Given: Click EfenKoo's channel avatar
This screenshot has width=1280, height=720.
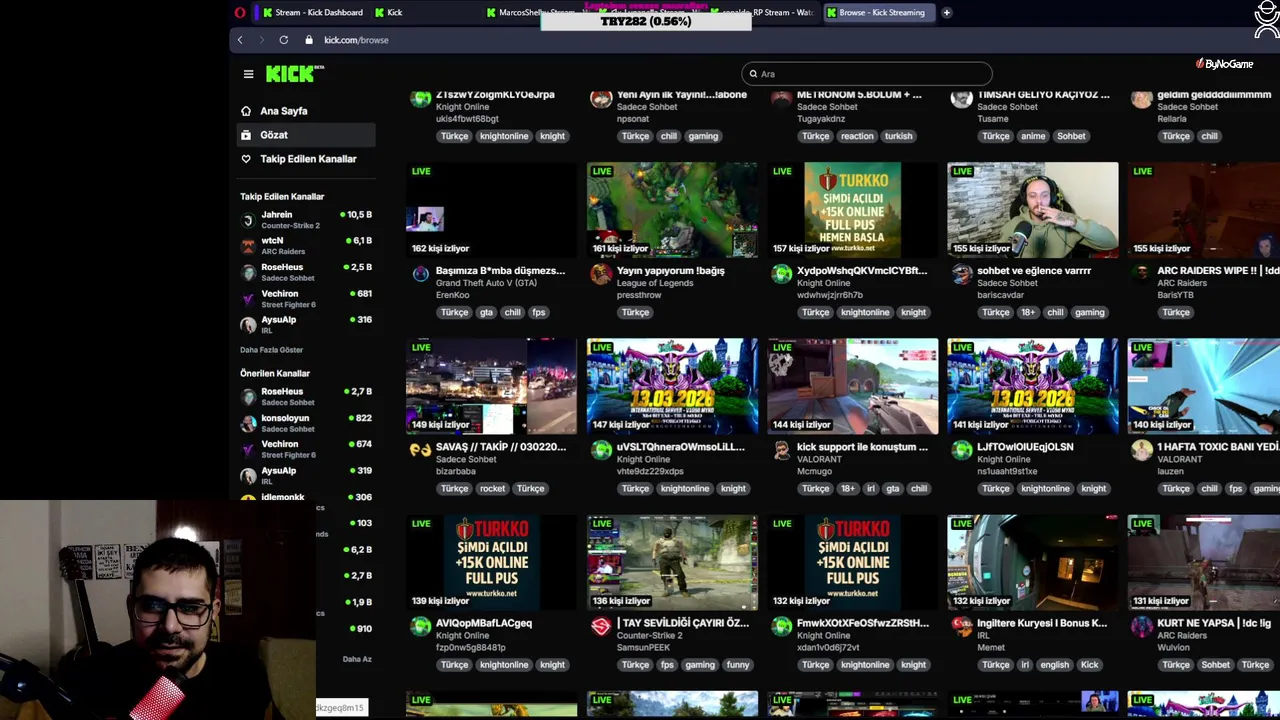Looking at the screenshot, I should pos(421,274).
